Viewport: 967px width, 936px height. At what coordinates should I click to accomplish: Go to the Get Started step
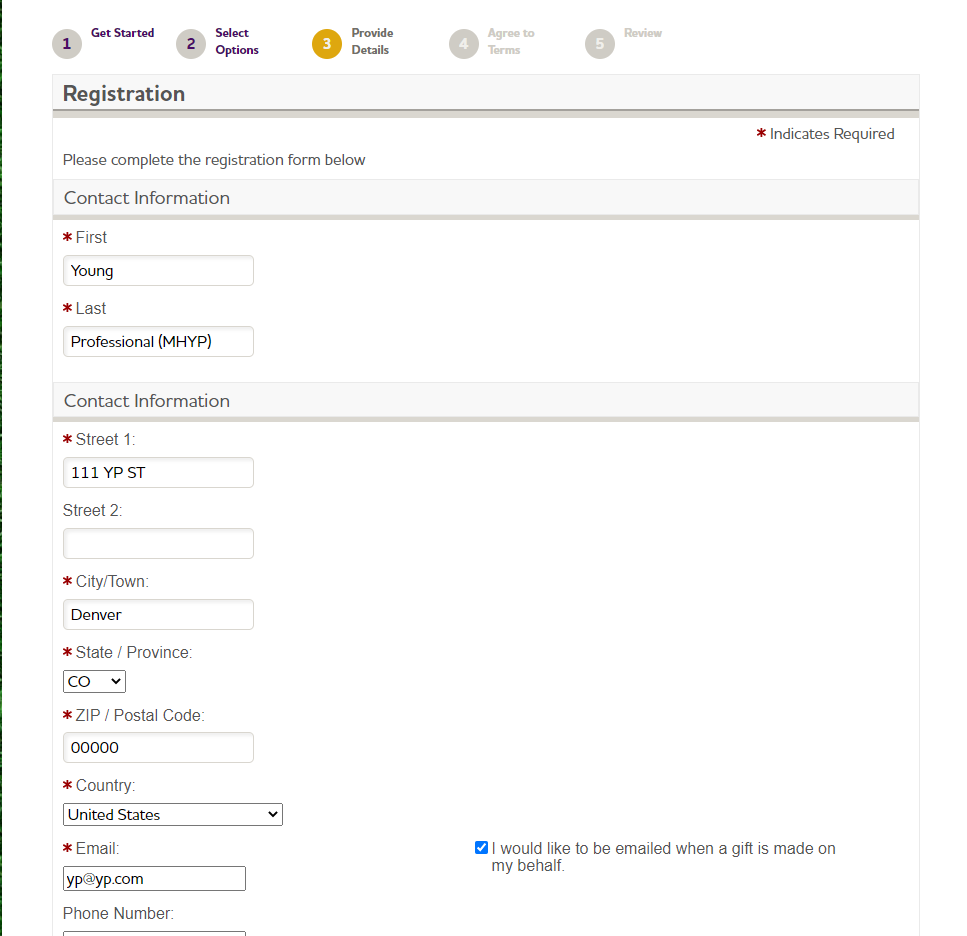(123, 33)
